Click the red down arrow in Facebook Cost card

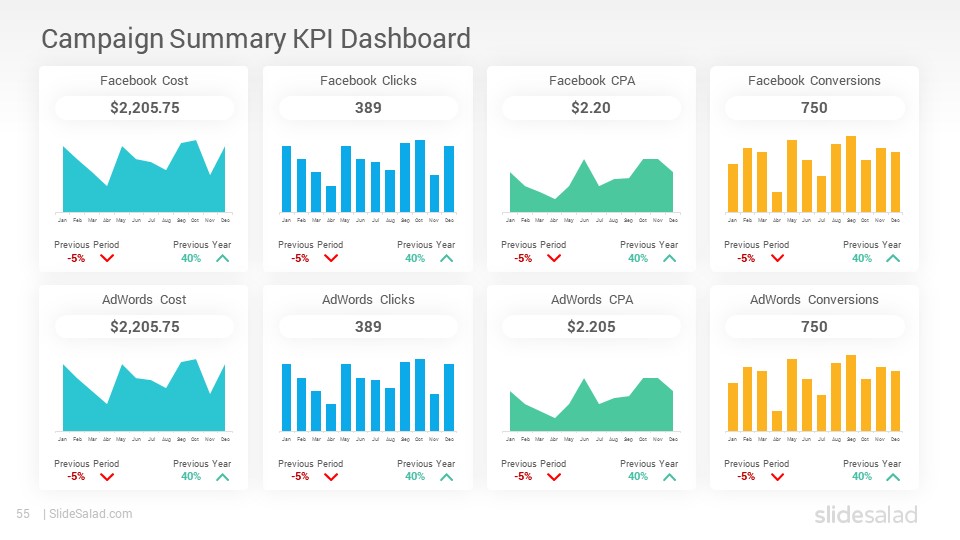point(107,258)
